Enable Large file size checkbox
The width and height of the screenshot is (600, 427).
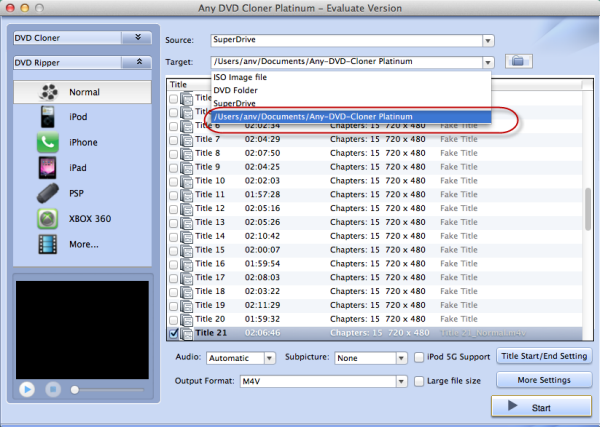[x=419, y=381]
